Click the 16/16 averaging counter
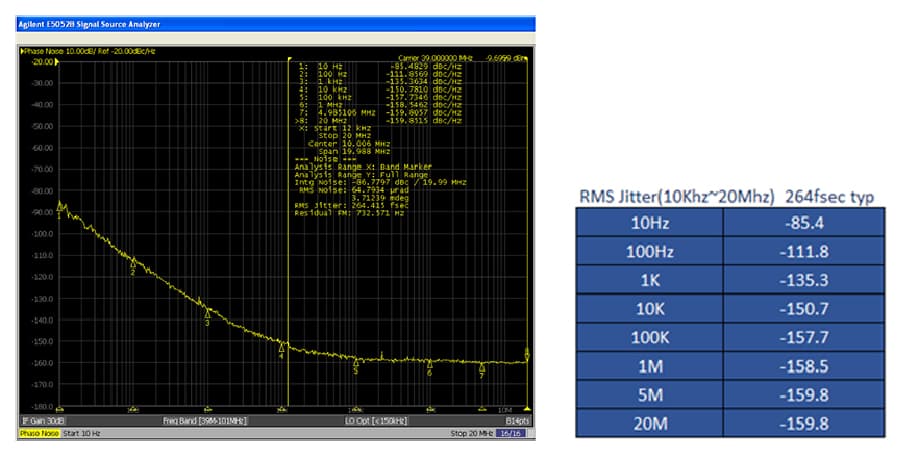The width and height of the screenshot is (919, 460). 510,433
